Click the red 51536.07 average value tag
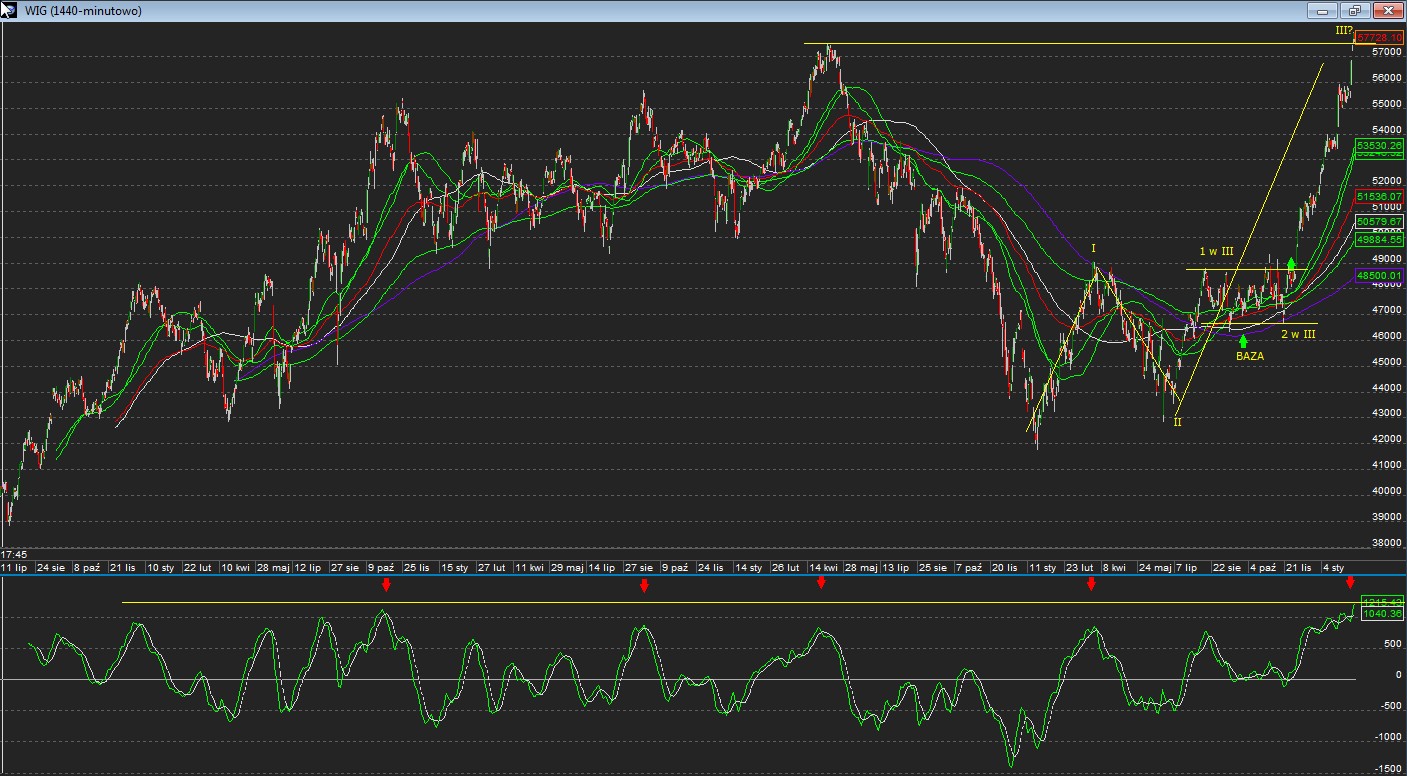The image size is (1407, 776). [1380, 196]
